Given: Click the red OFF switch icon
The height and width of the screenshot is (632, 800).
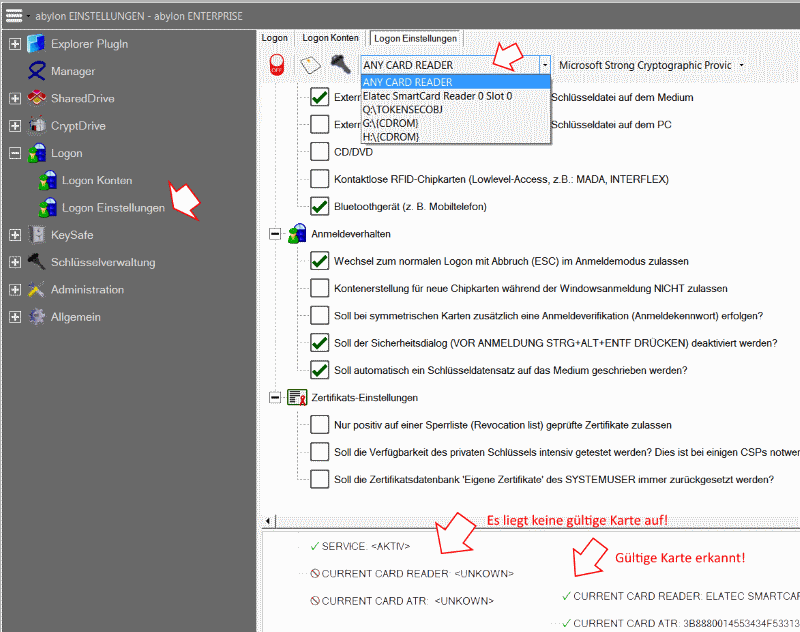Looking at the screenshot, I should [277, 65].
